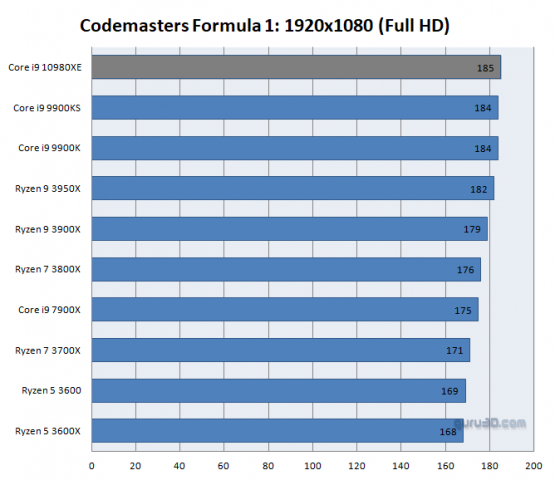Click the axis tick label 60
555x480 pixels.
223,466
